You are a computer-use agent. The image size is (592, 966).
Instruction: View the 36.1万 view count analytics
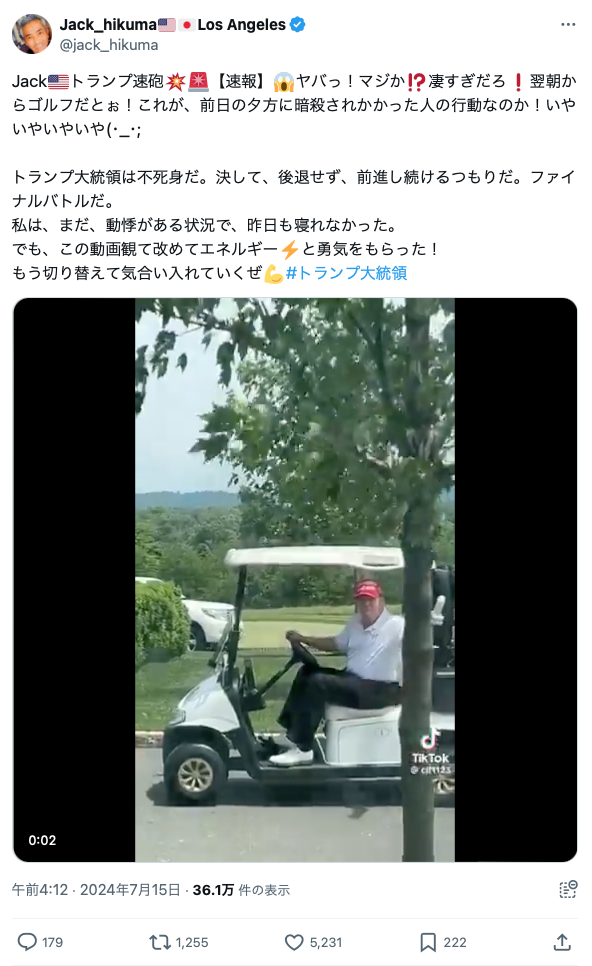pyautogui.click(x=241, y=890)
